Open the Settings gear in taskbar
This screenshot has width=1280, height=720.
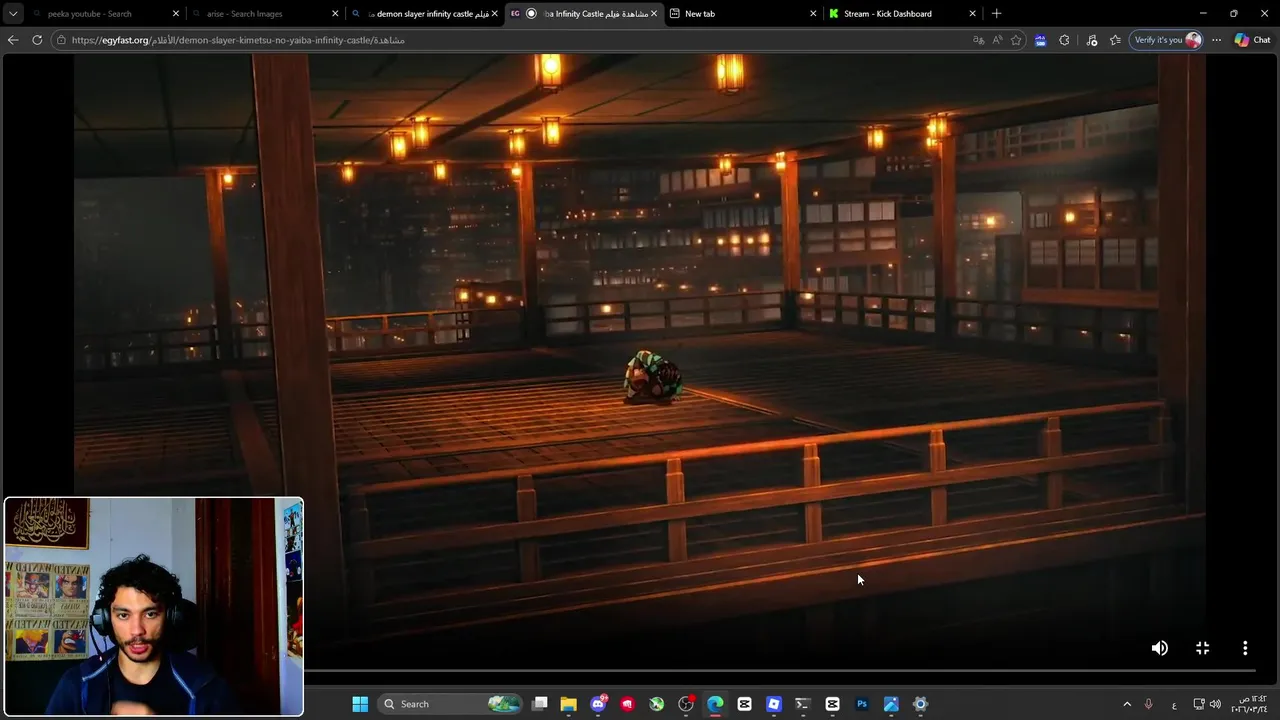coord(920,704)
